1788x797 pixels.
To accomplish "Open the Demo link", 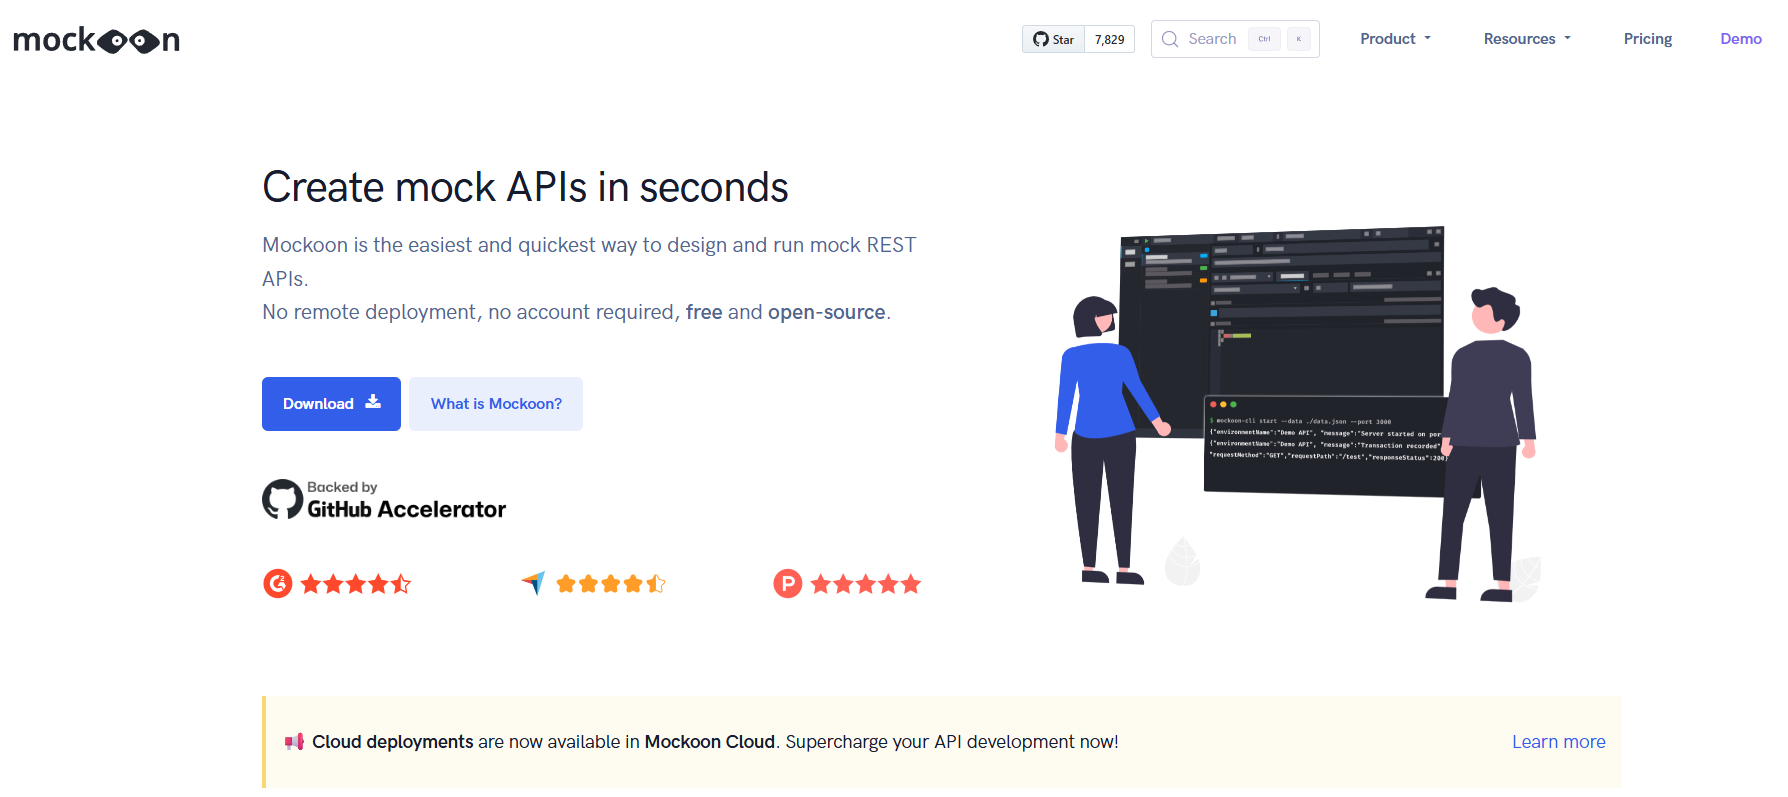I will click(1740, 39).
